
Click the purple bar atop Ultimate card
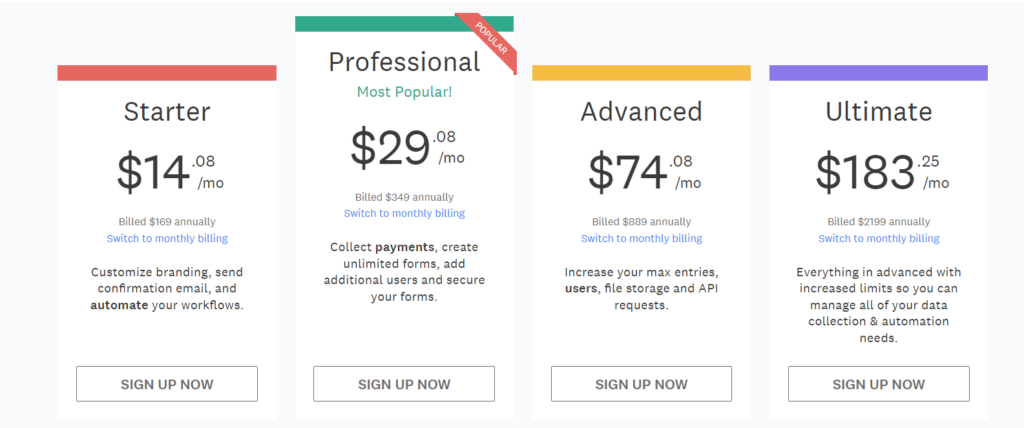pyautogui.click(x=878, y=73)
